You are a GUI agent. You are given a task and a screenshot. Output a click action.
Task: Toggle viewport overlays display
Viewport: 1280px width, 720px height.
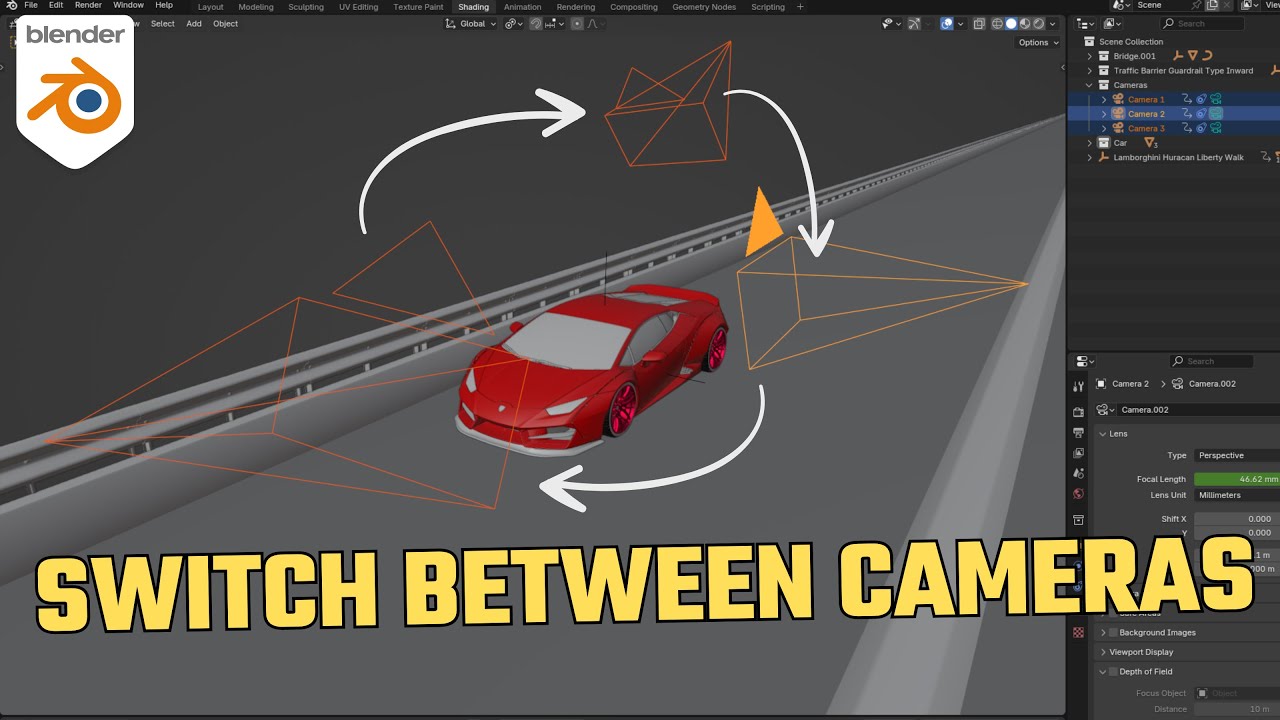click(946, 23)
